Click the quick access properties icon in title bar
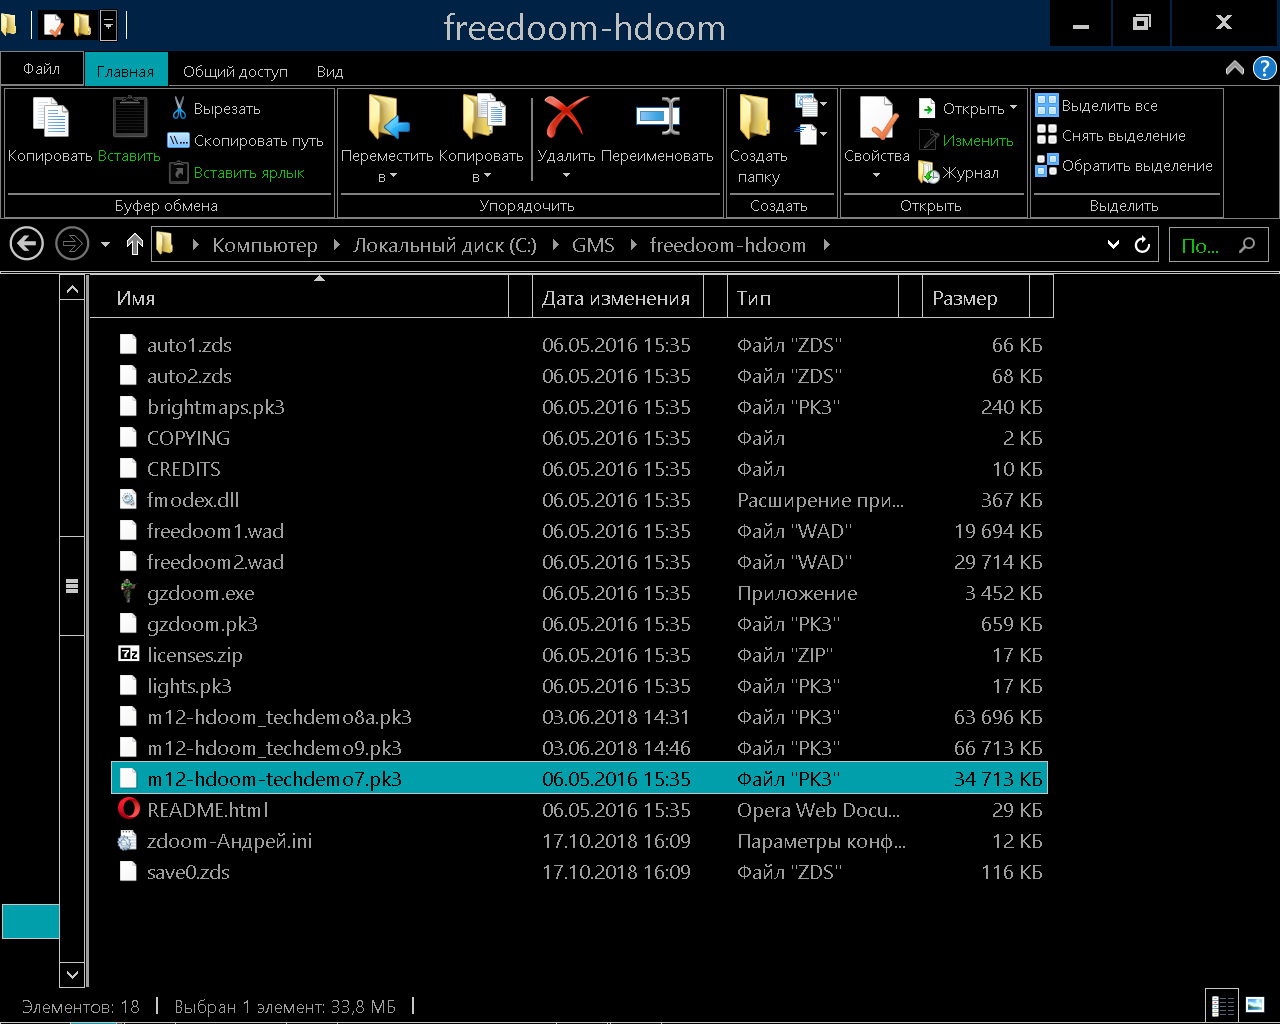Image resolution: width=1280 pixels, height=1024 pixels. coord(53,24)
